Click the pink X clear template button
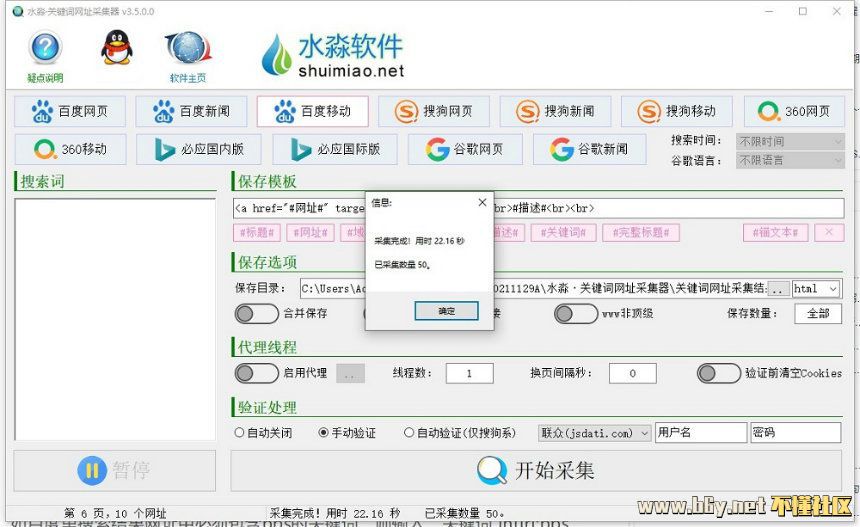860x527 pixels. [x=829, y=233]
